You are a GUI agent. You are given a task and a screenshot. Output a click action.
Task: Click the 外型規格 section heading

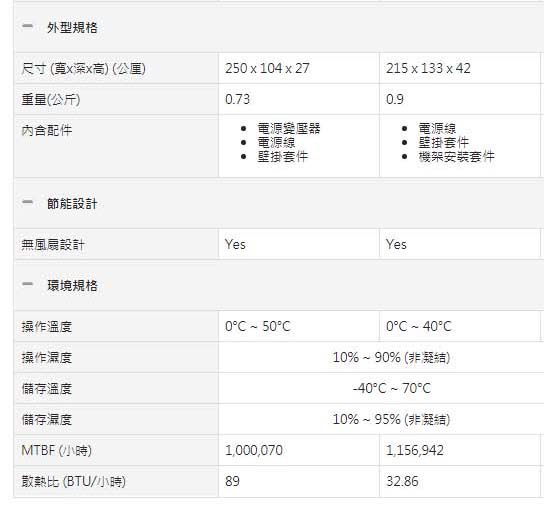tap(72, 28)
